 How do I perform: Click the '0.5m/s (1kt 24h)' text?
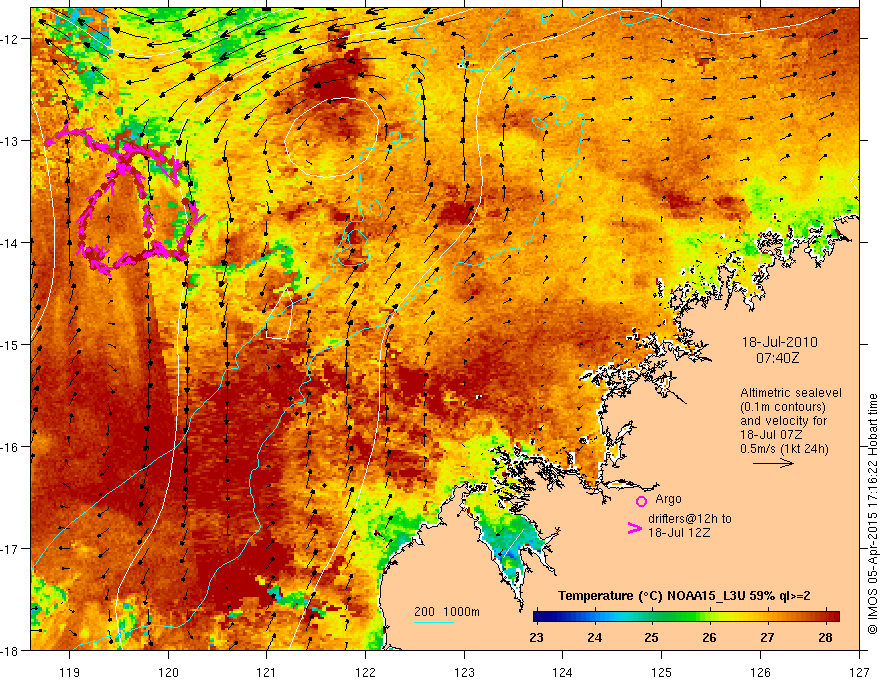coord(785,449)
